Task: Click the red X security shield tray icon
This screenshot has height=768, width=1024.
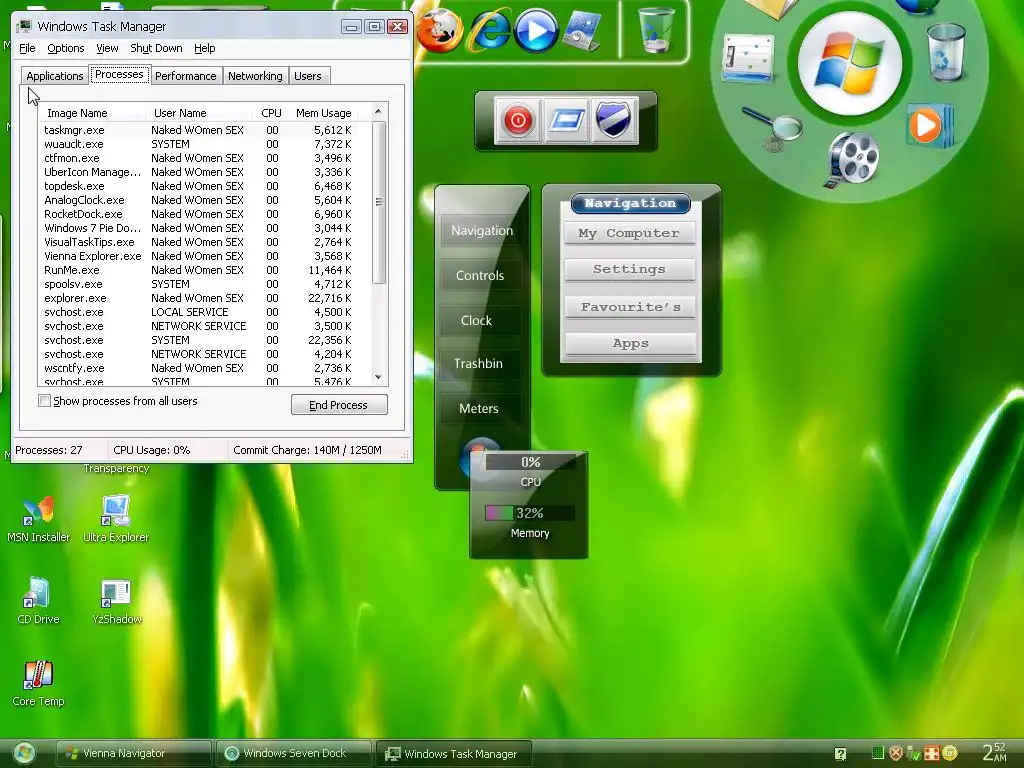Action: [x=896, y=753]
